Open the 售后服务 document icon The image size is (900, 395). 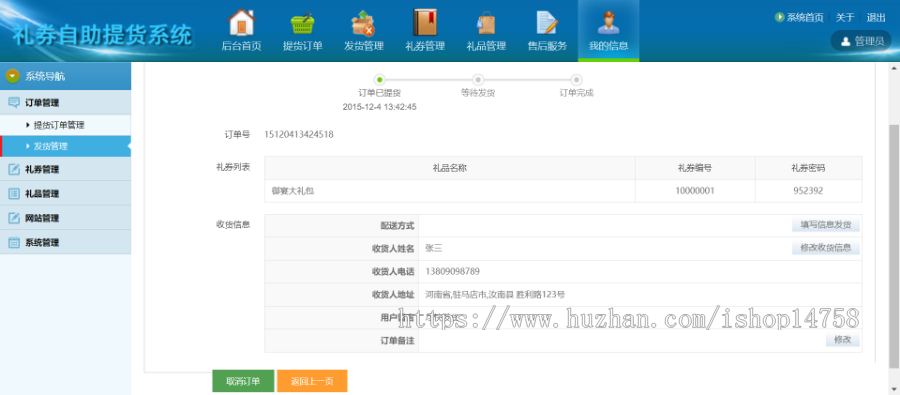[547, 23]
